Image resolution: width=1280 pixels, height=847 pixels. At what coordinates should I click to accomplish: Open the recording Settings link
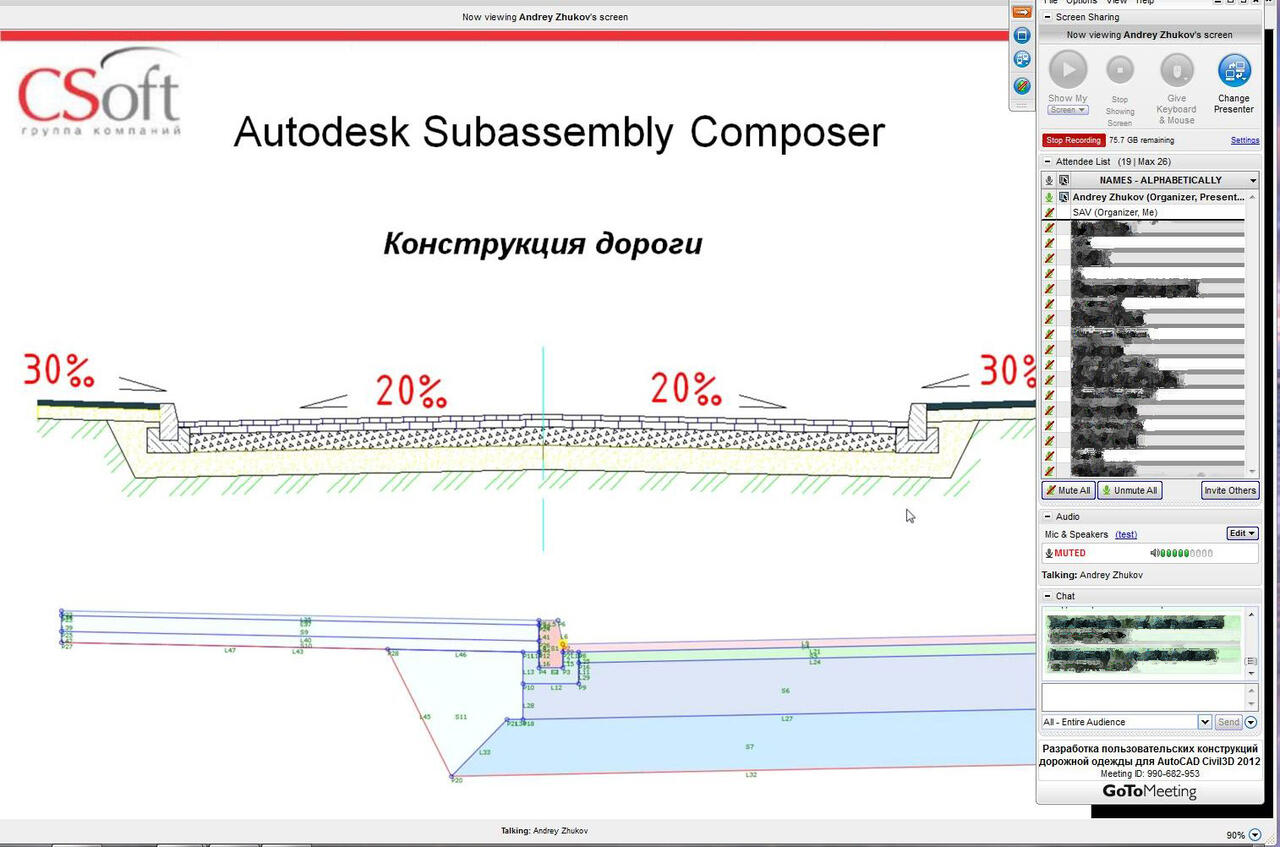[1245, 141]
